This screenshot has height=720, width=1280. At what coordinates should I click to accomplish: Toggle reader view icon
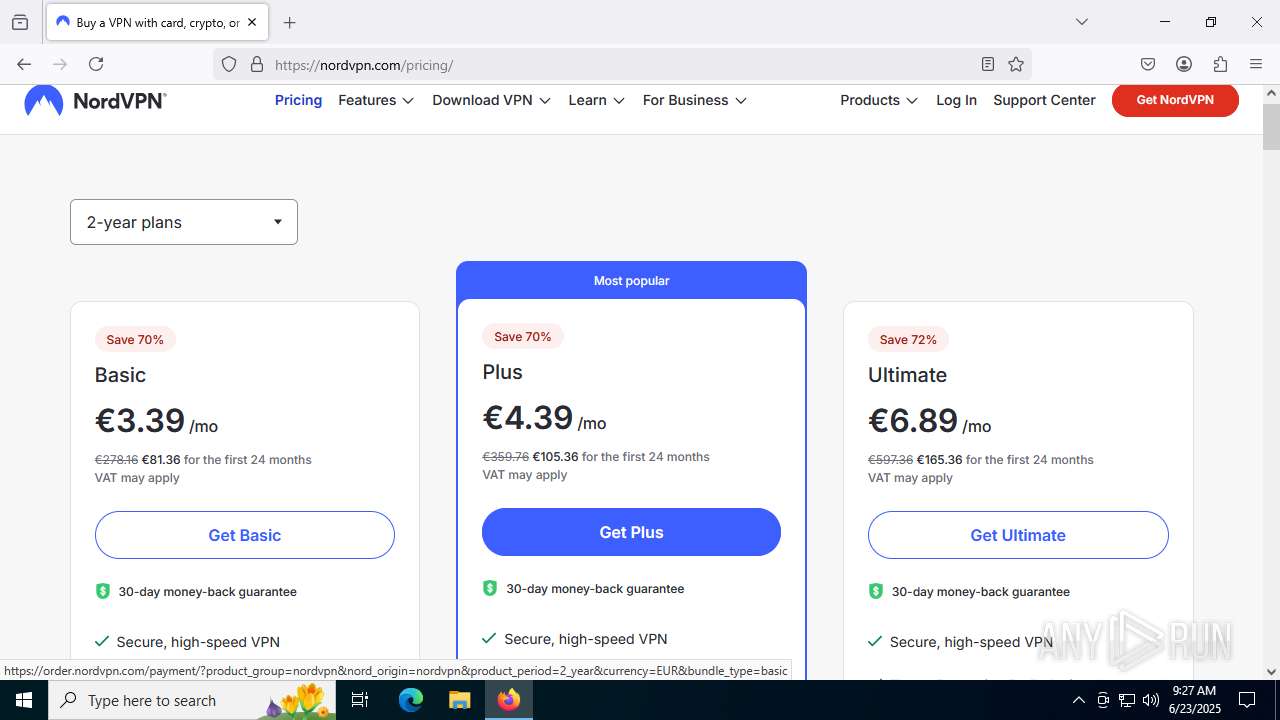tap(988, 64)
